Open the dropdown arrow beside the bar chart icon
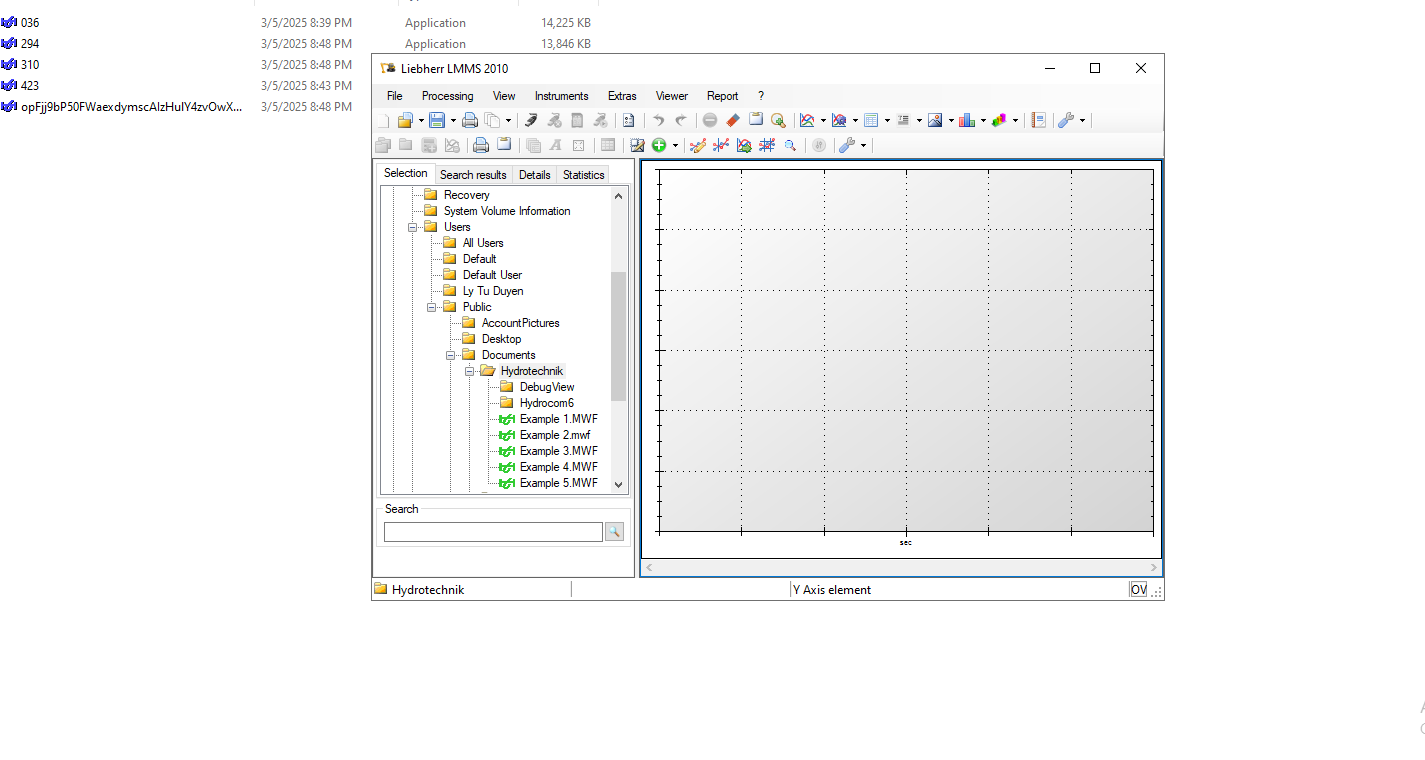 [x=983, y=121]
